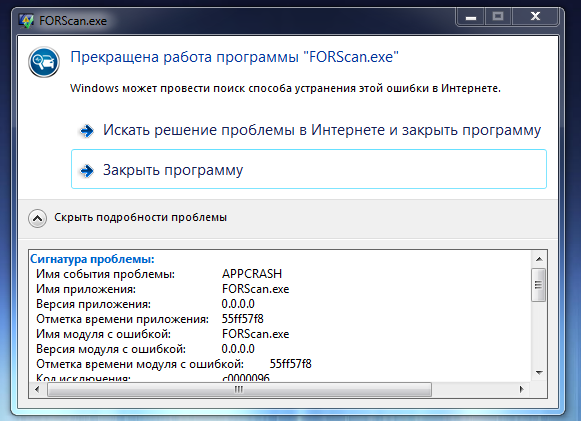Image resolution: width=581 pixels, height=421 pixels.
Task: Click "FORScan.exe" title bar text
Action: tap(73, 21)
